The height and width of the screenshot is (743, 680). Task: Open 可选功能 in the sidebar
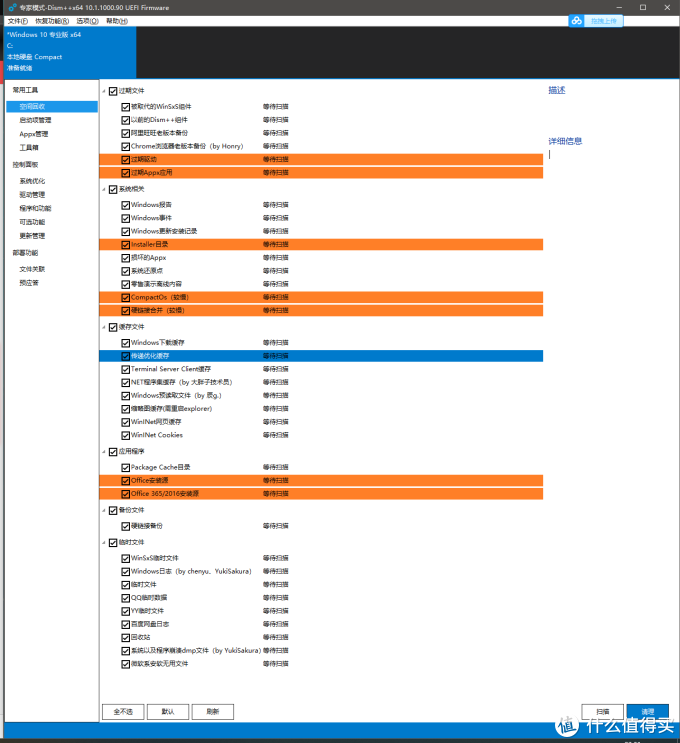(x=32, y=222)
